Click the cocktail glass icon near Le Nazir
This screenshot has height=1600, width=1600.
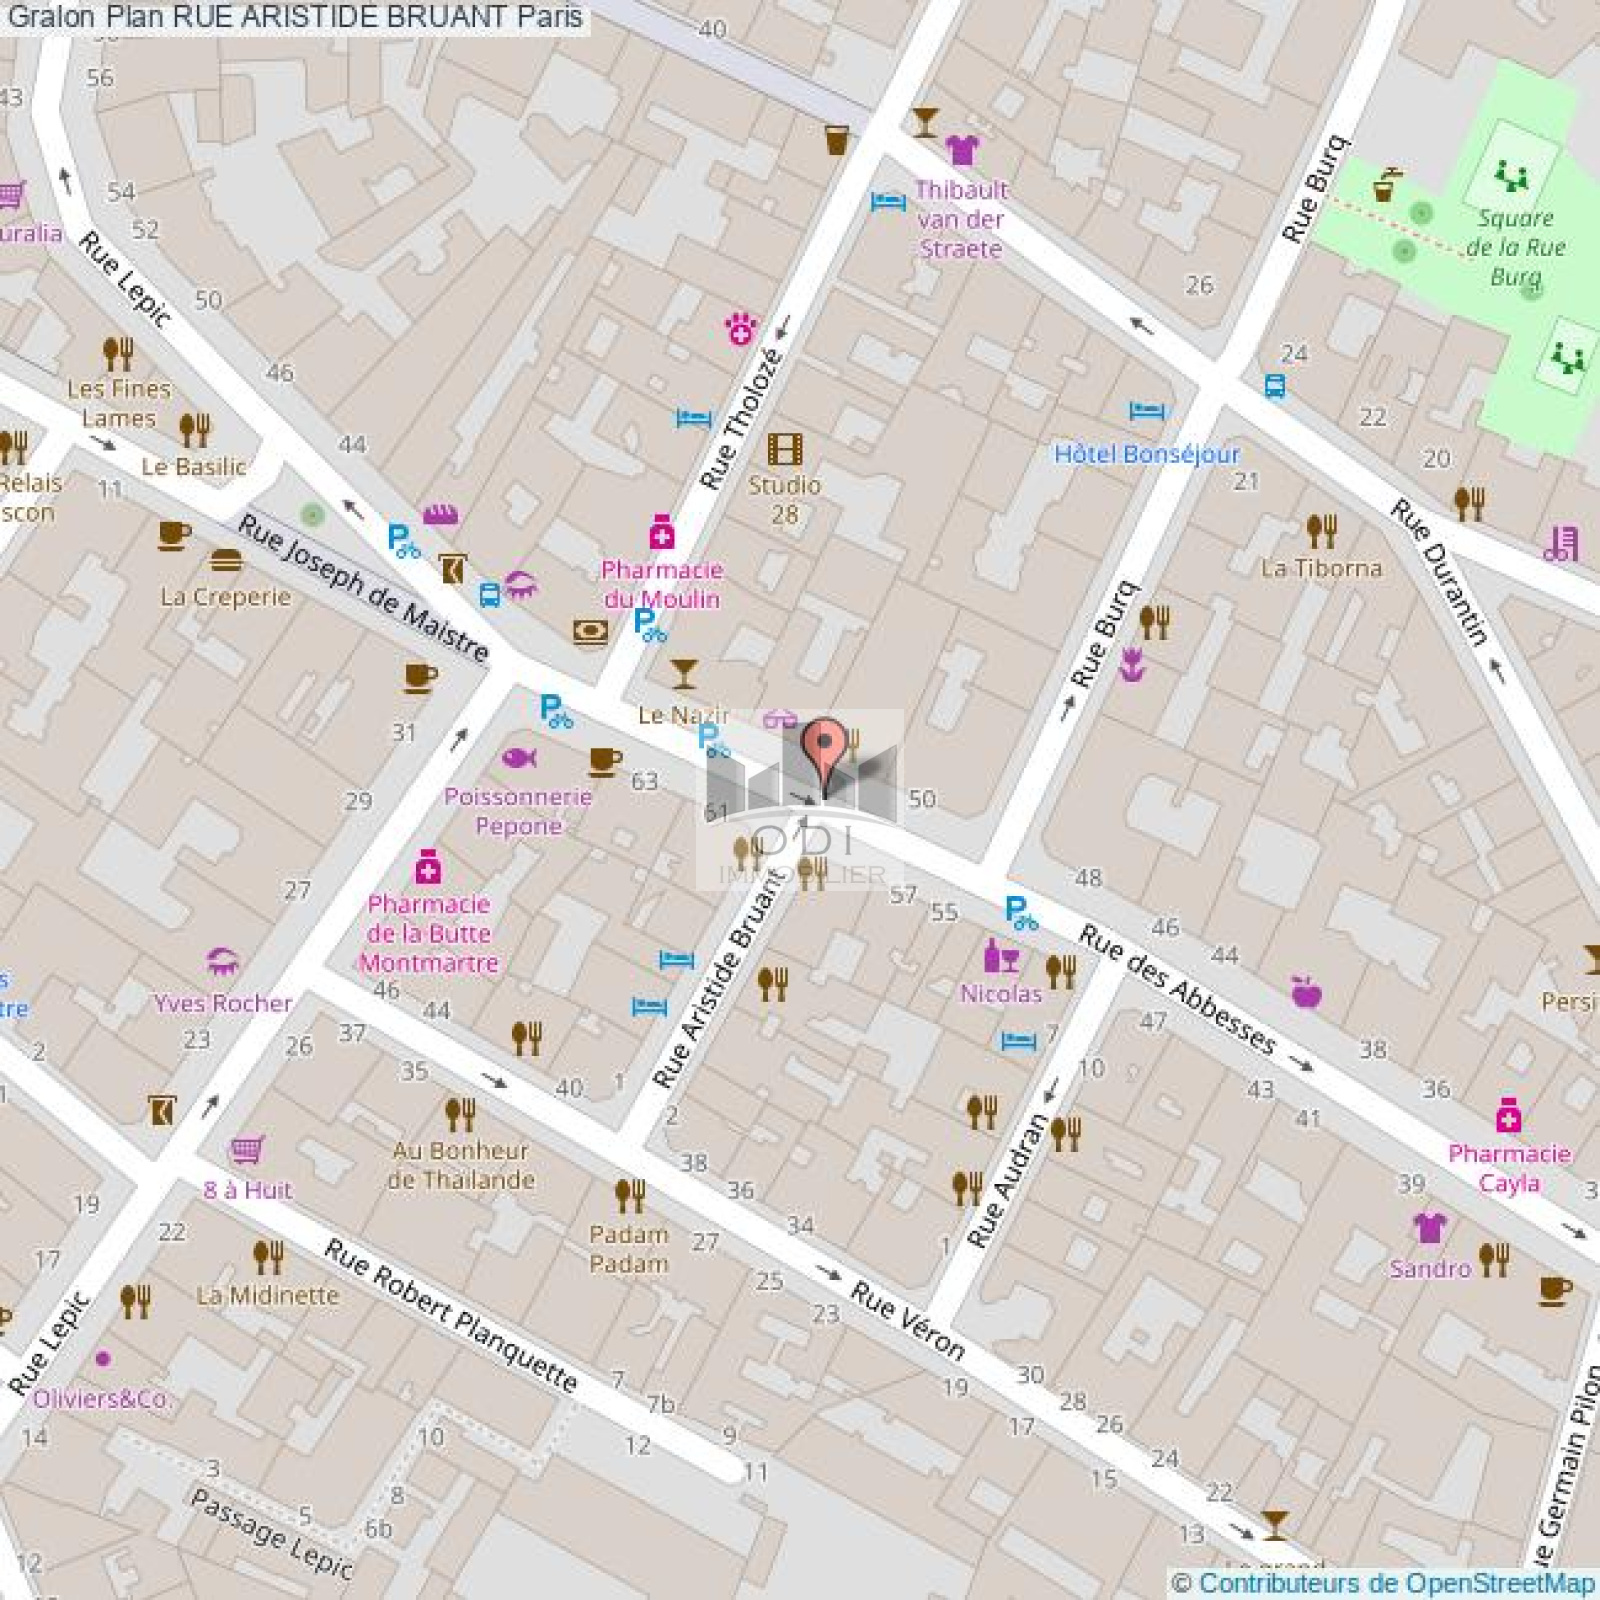tap(683, 672)
